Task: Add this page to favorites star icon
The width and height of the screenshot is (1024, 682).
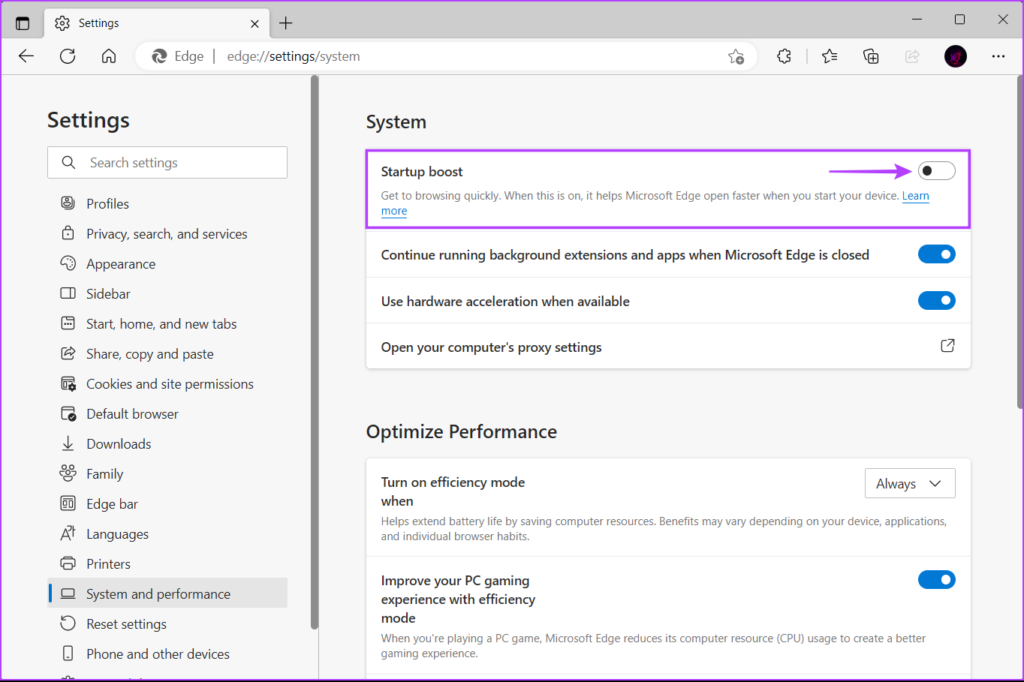Action: point(736,57)
